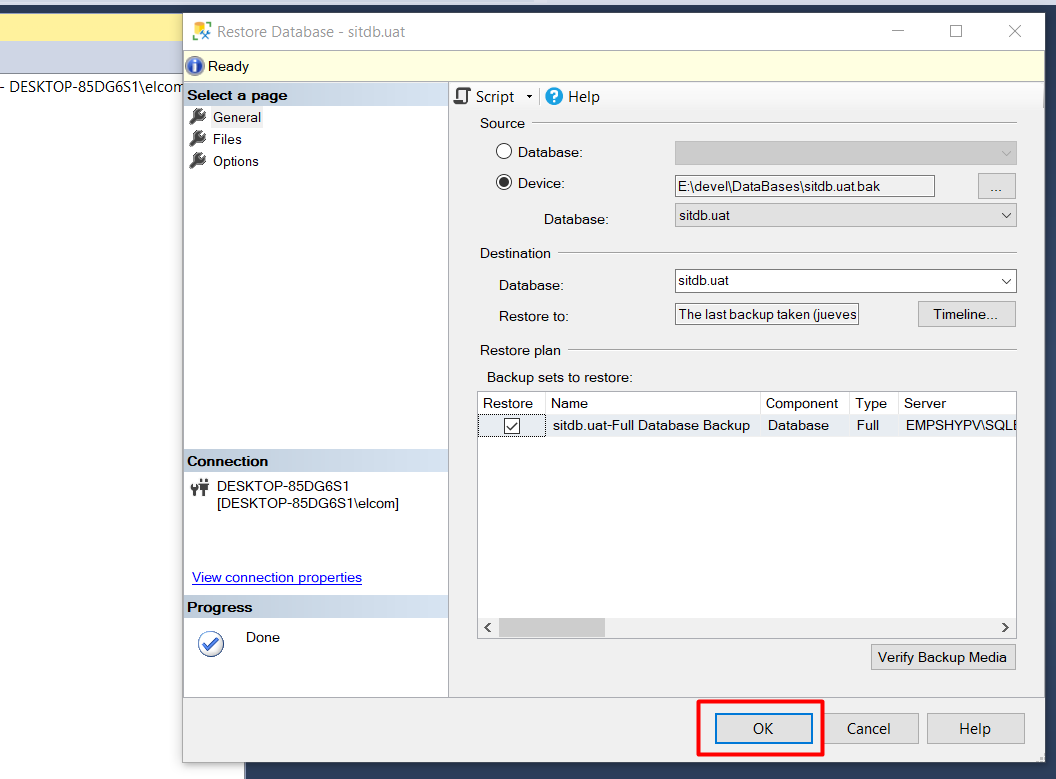Select the Device source radio button

pyautogui.click(x=504, y=183)
